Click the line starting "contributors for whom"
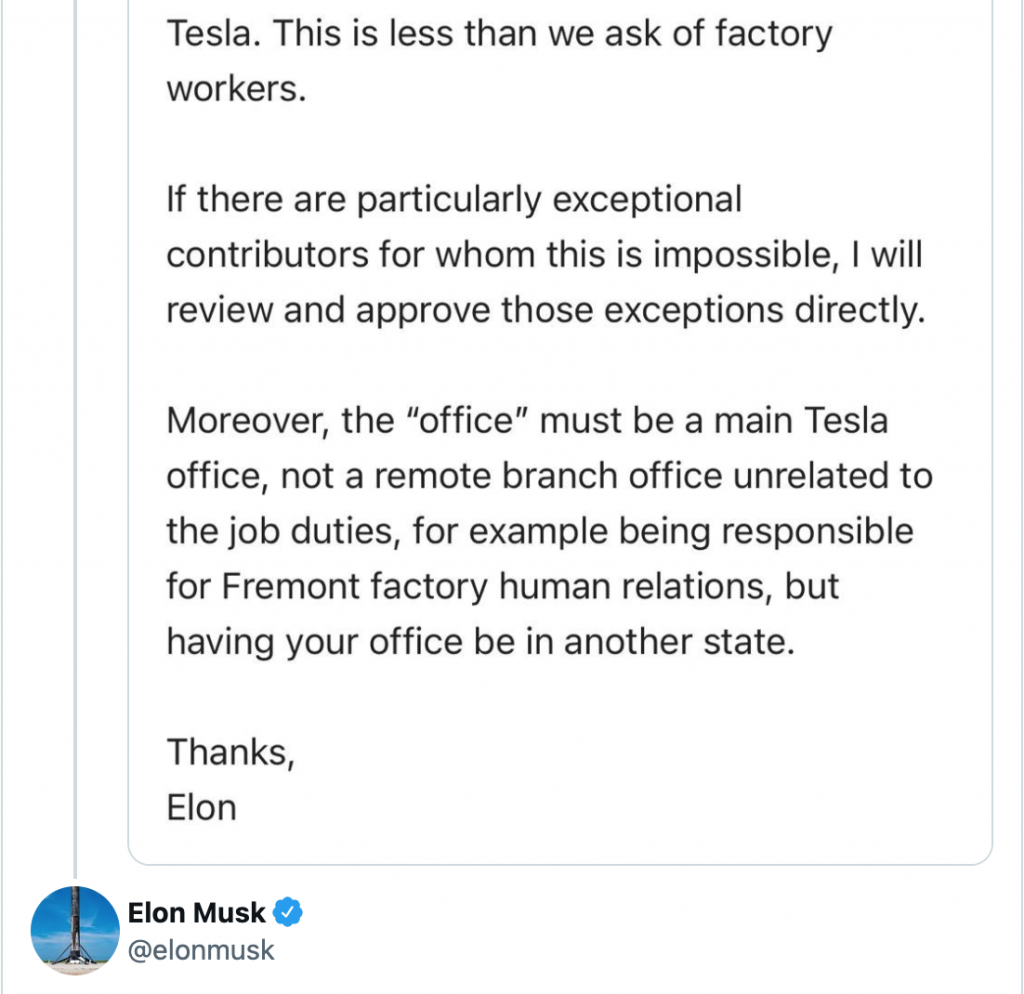The height and width of the screenshot is (994, 1024). point(545,254)
